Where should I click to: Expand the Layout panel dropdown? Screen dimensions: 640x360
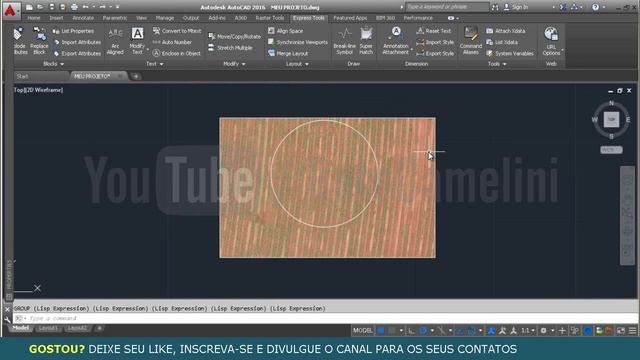tap(297, 64)
